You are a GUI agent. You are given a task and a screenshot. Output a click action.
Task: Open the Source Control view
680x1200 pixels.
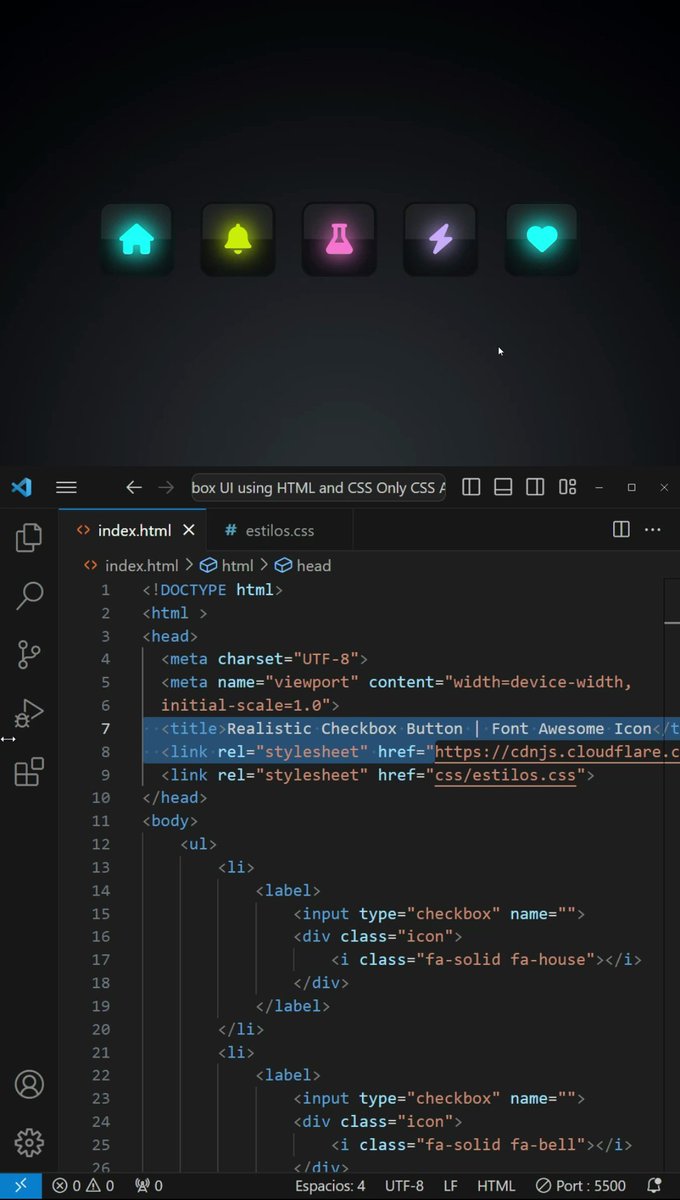click(29, 655)
